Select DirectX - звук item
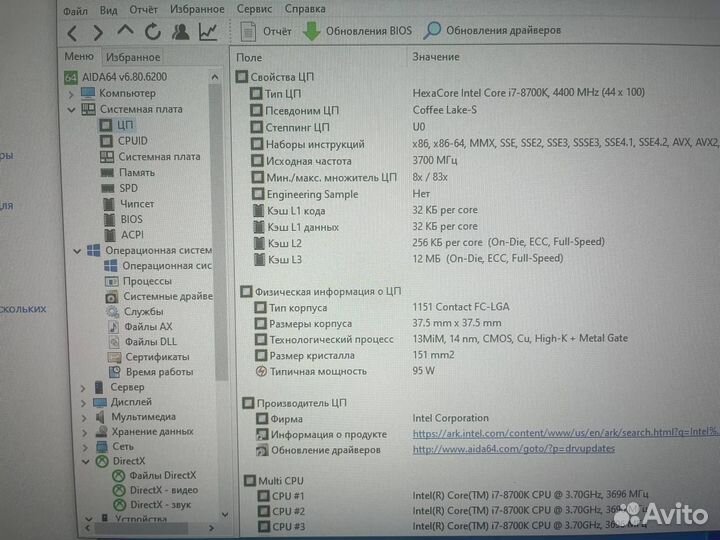 [152, 505]
